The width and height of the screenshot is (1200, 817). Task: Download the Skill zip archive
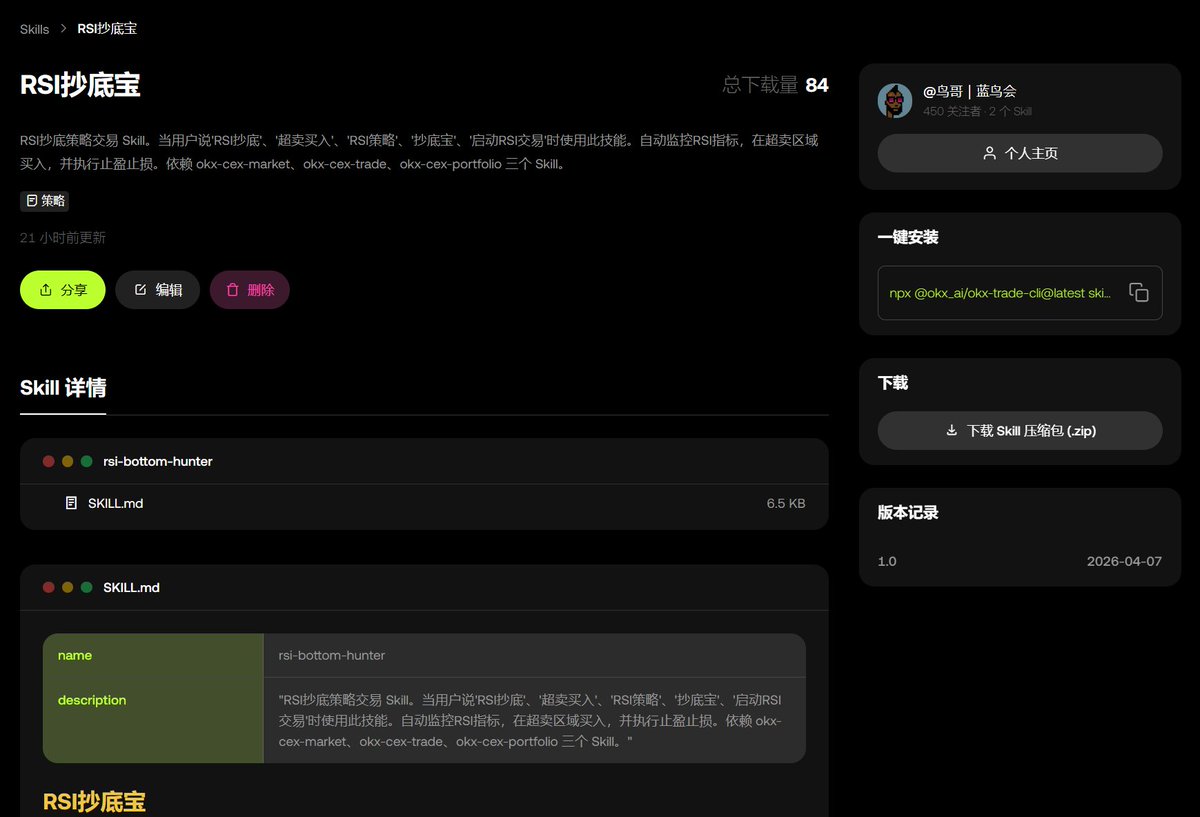pyautogui.click(x=1019, y=430)
